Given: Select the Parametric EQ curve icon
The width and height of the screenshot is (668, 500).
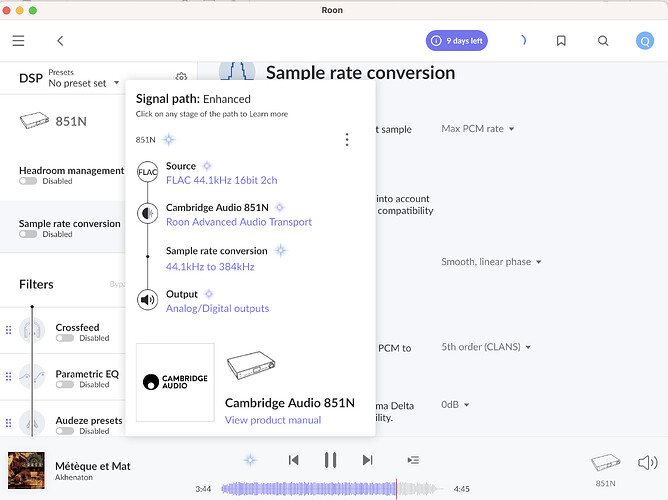Looking at the screenshot, I should (x=32, y=376).
